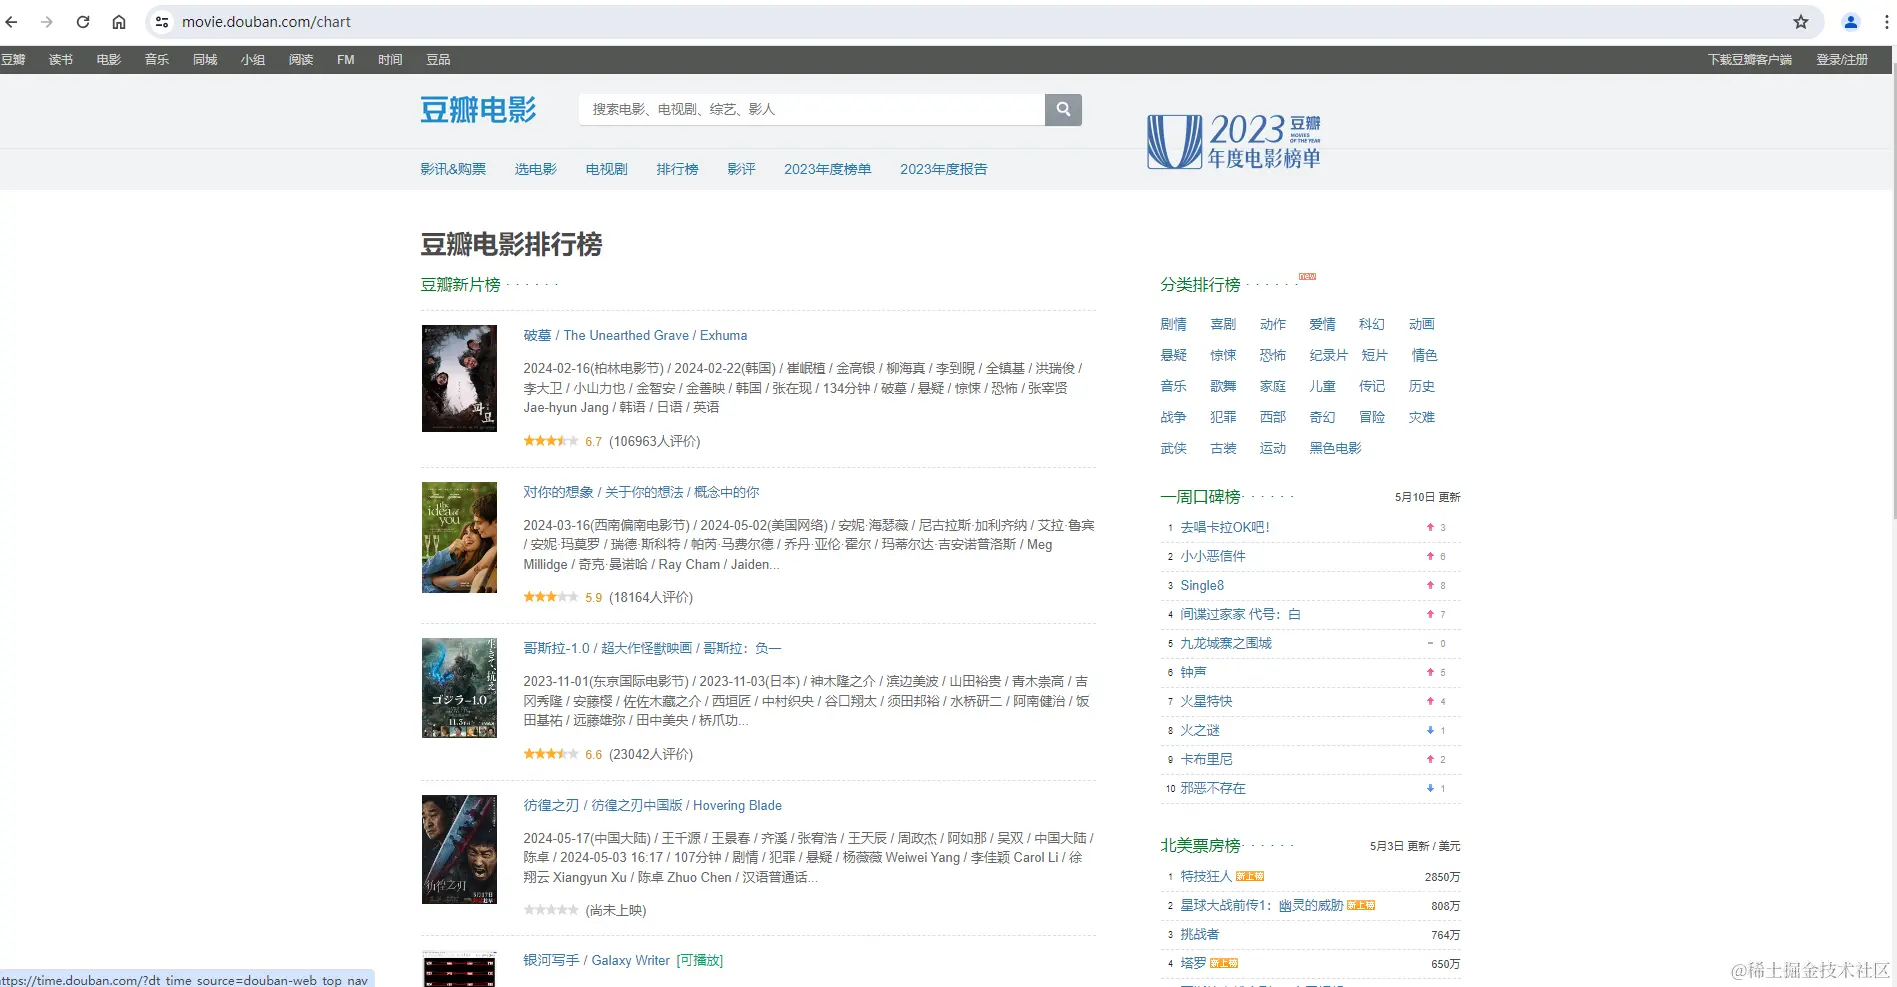Click the magnifier search button
This screenshot has height=987, width=1897.
[1063, 109]
